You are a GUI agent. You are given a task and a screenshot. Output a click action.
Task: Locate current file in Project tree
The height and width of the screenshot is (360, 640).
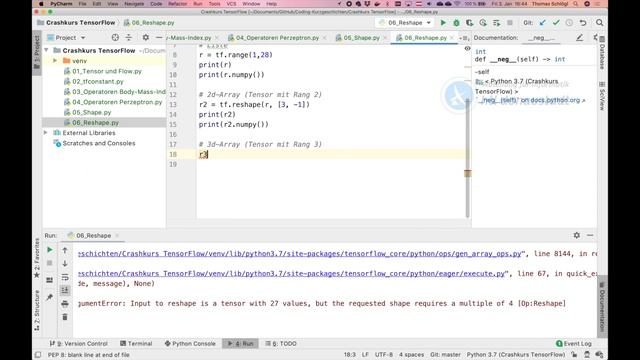[x=115, y=38]
